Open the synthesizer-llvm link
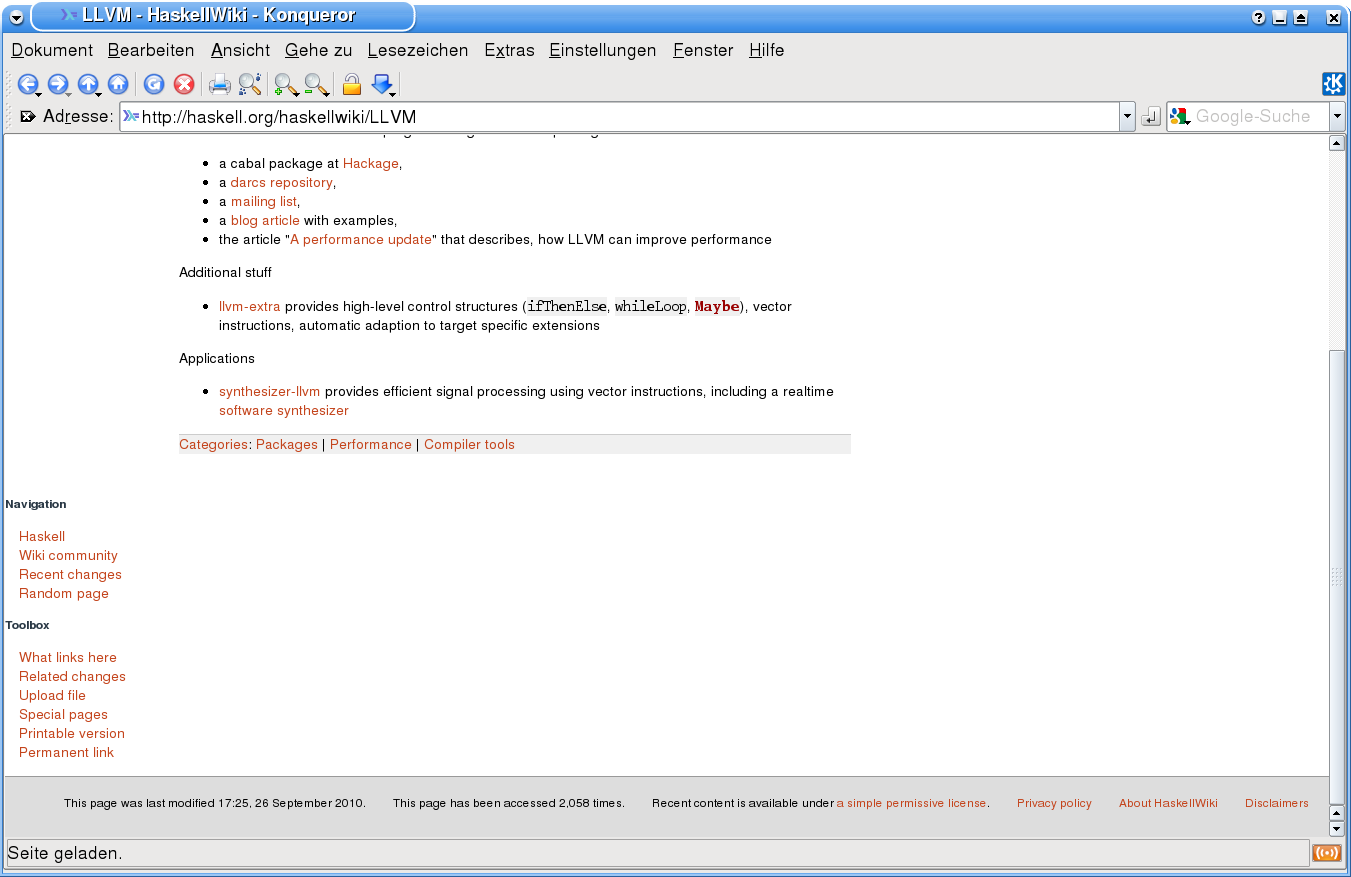Viewport: 1351px width, 877px height. point(270,392)
